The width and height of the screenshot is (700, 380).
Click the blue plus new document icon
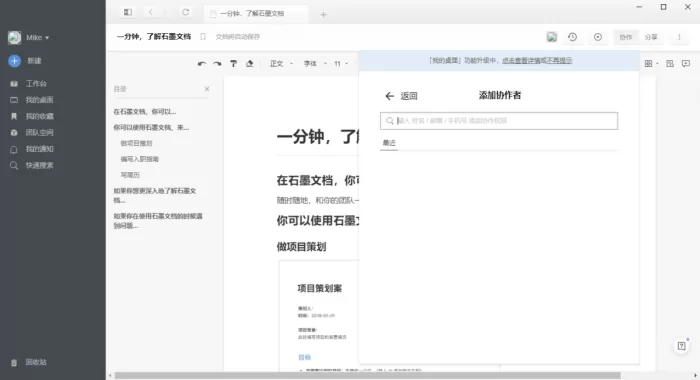pos(14,61)
